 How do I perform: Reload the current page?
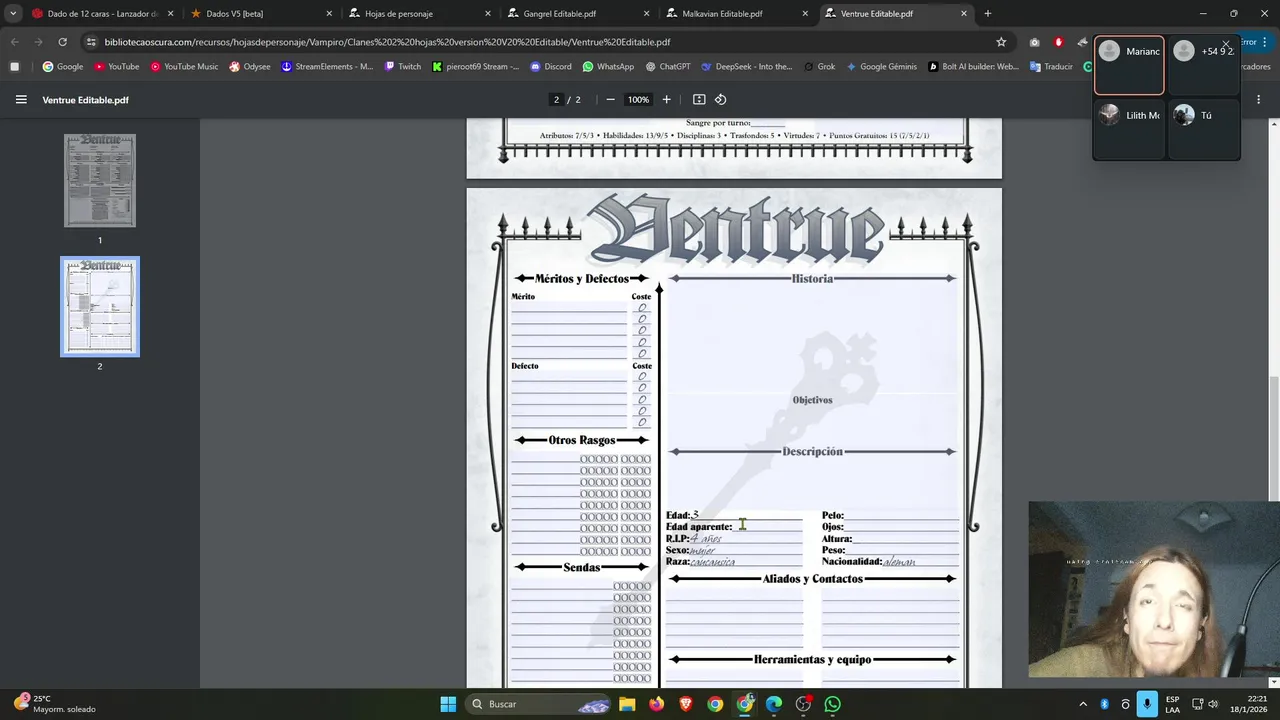point(62,42)
